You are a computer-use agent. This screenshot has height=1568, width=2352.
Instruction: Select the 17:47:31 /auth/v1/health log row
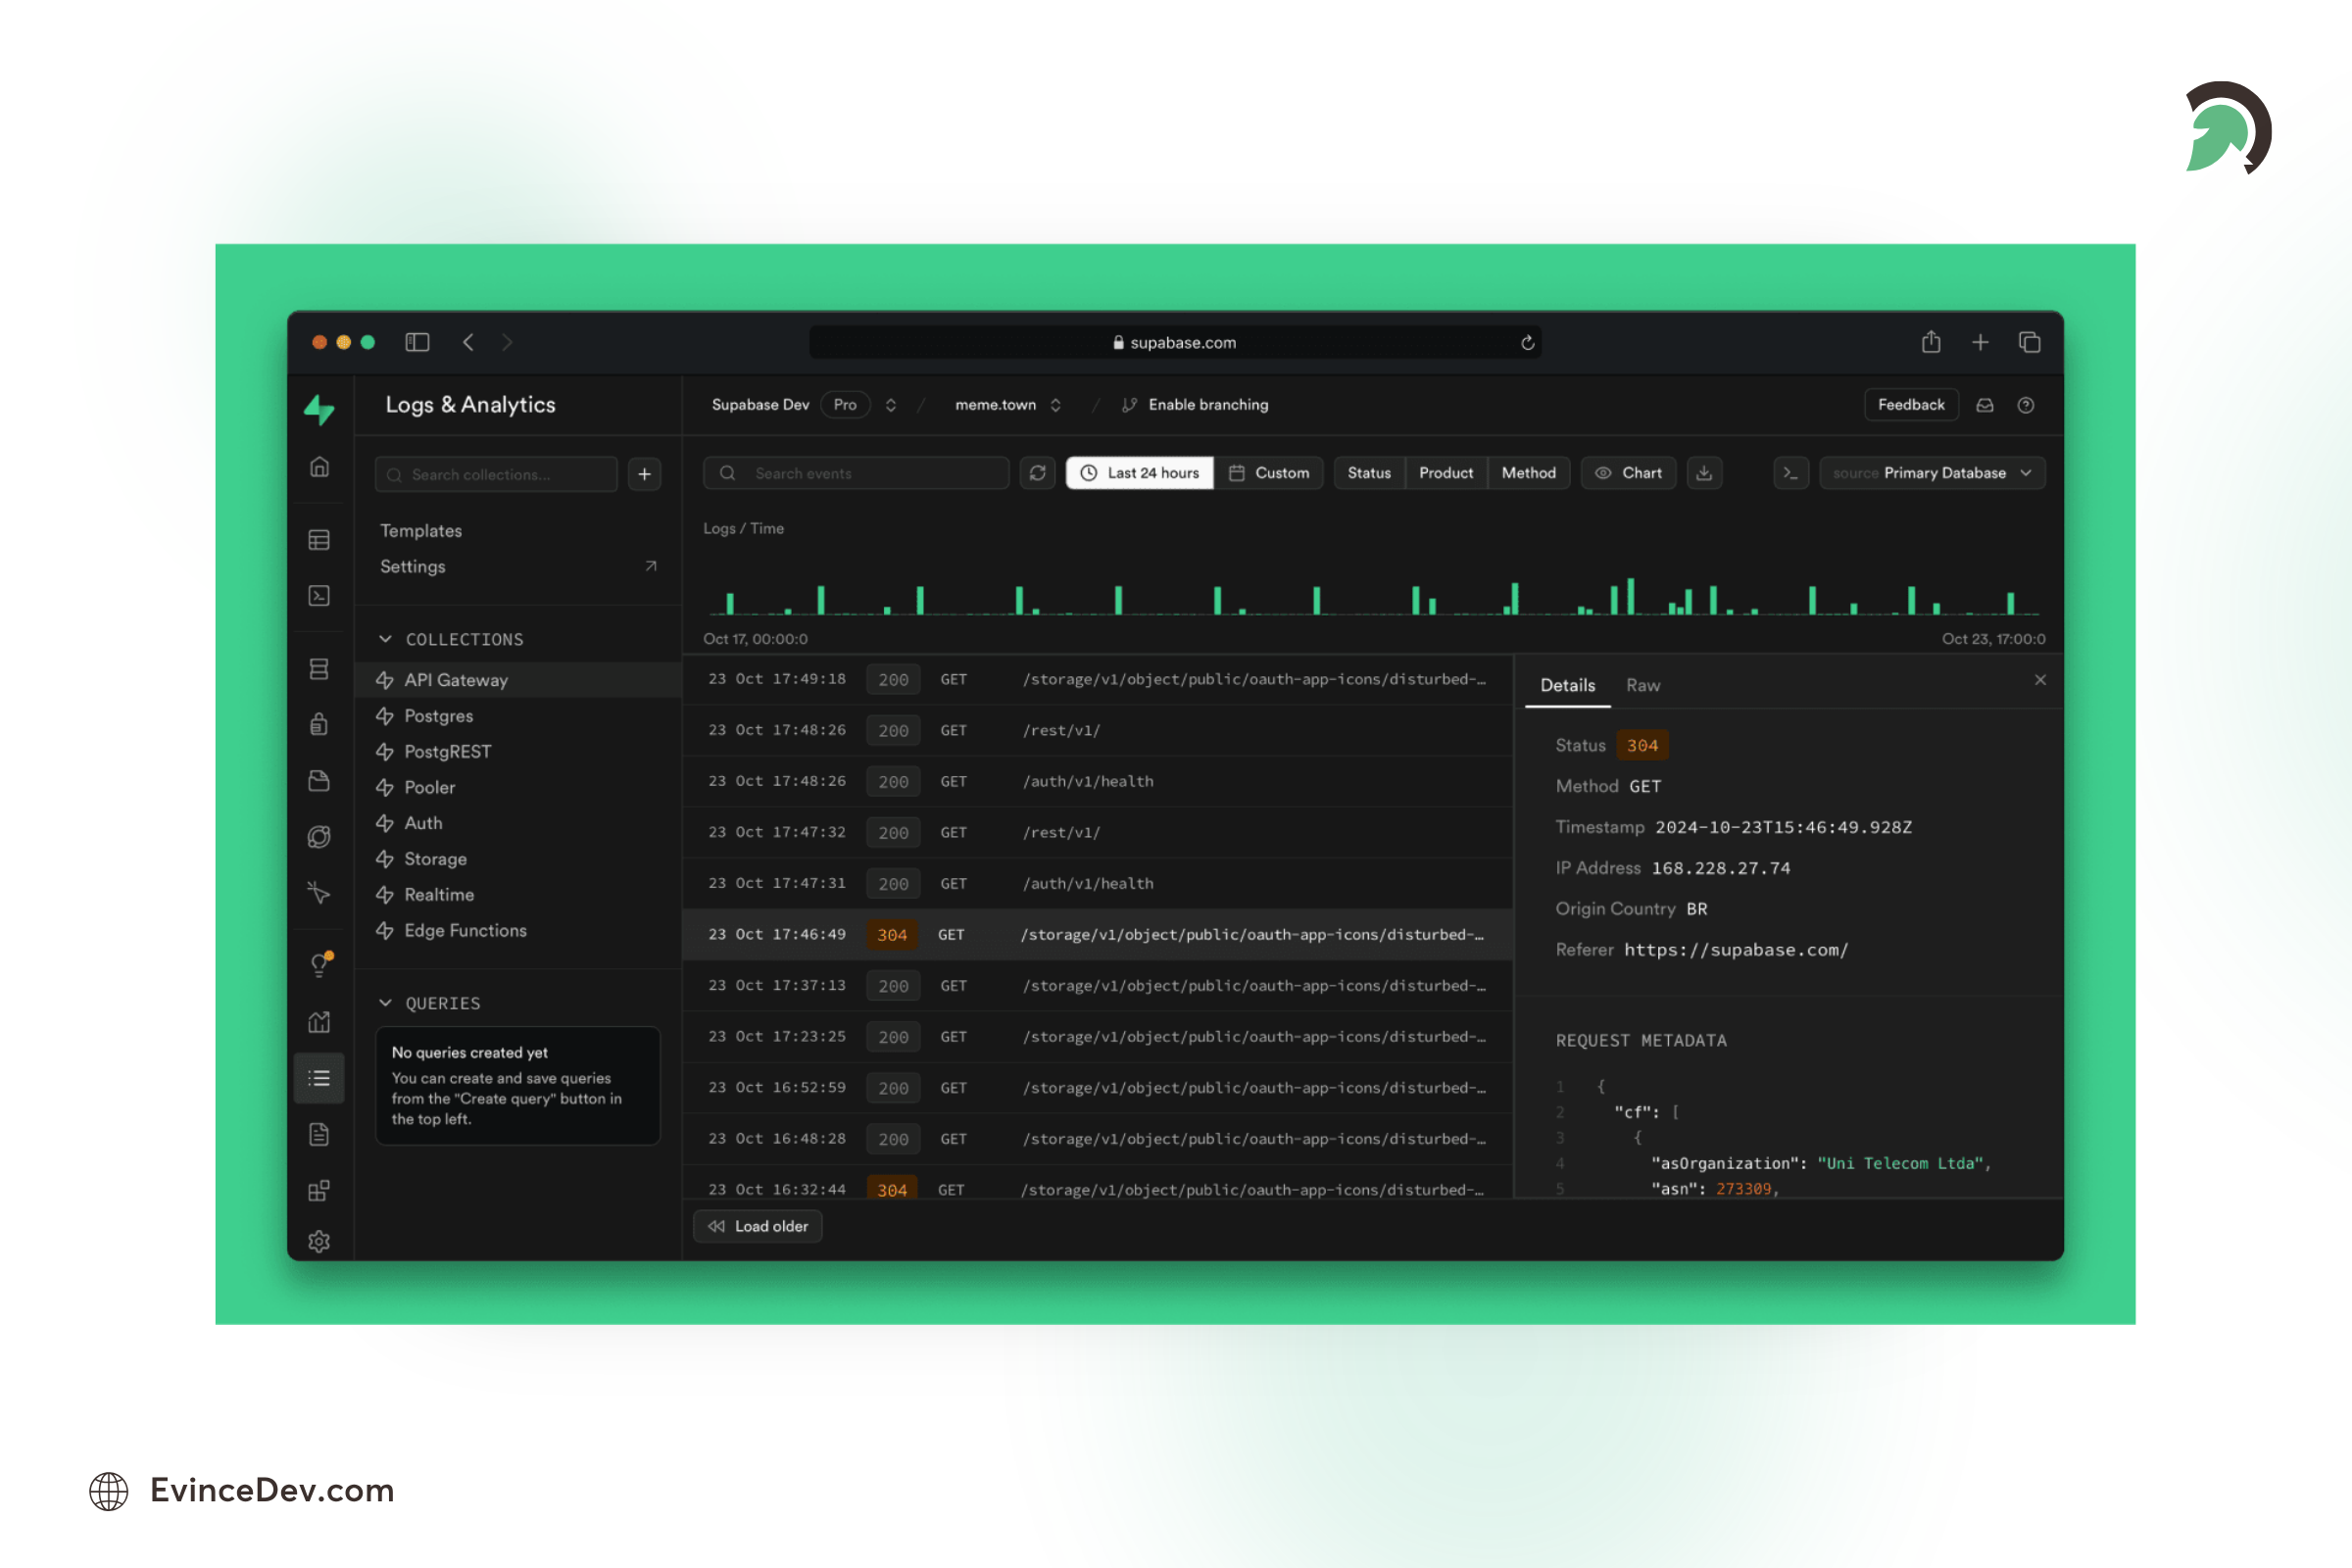pyautogui.click(x=1097, y=884)
